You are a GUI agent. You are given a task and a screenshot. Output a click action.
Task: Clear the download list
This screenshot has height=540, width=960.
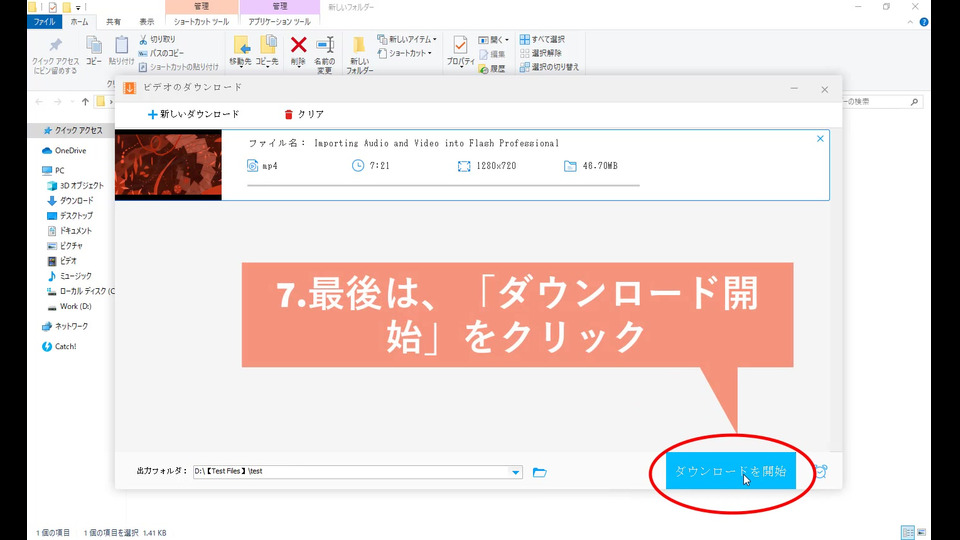[304, 114]
